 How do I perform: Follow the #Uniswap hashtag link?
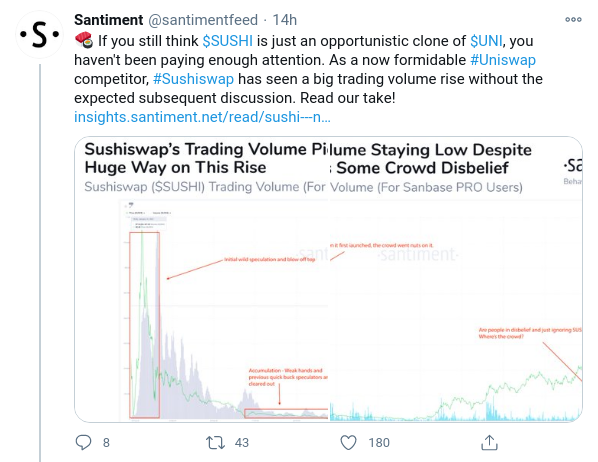click(x=503, y=60)
